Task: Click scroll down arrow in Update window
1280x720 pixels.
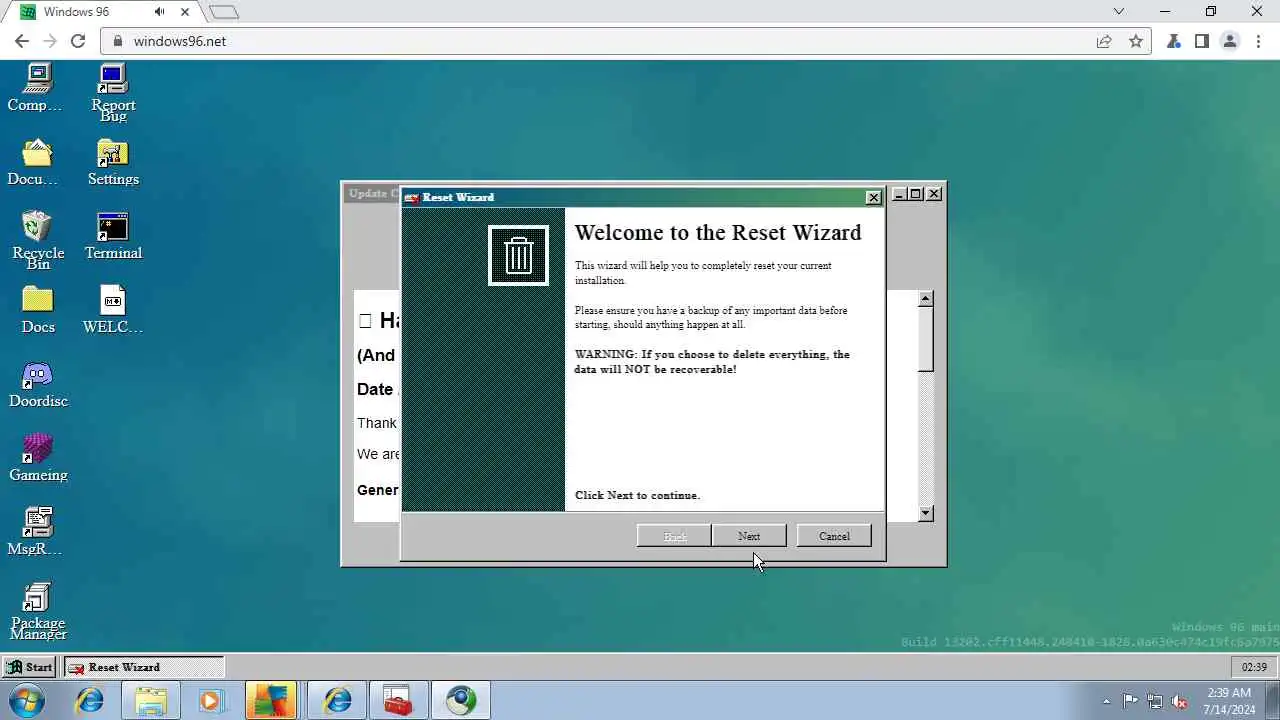Action: tap(926, 513)
